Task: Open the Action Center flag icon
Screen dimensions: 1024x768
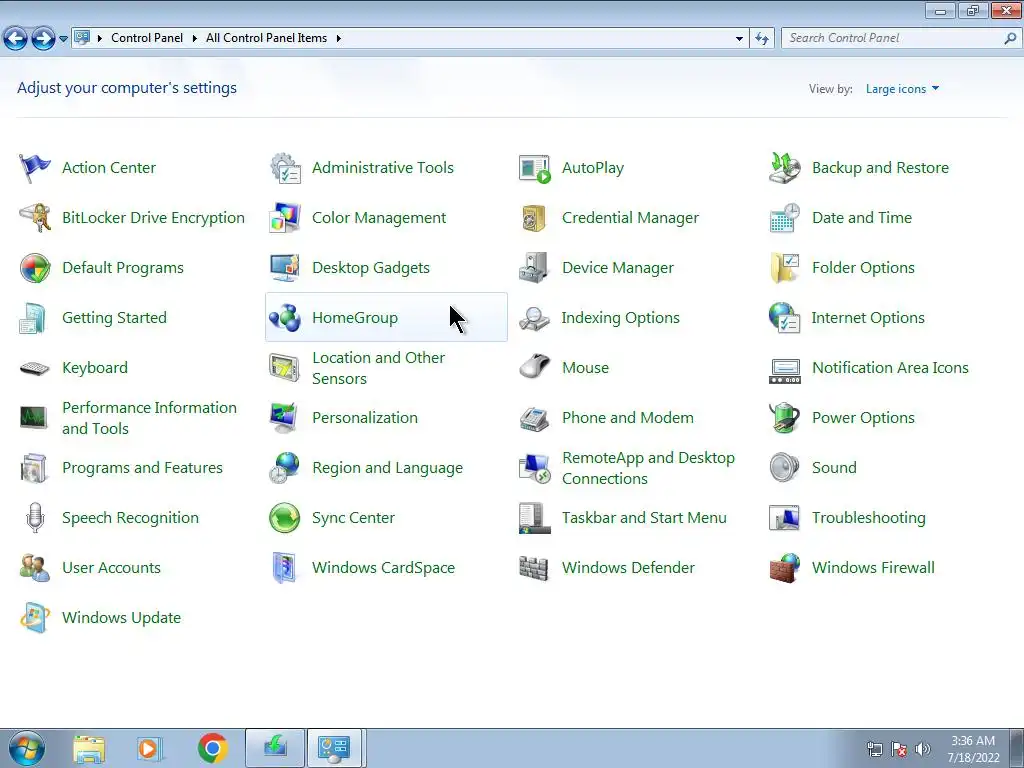Action: coord(35,168)
